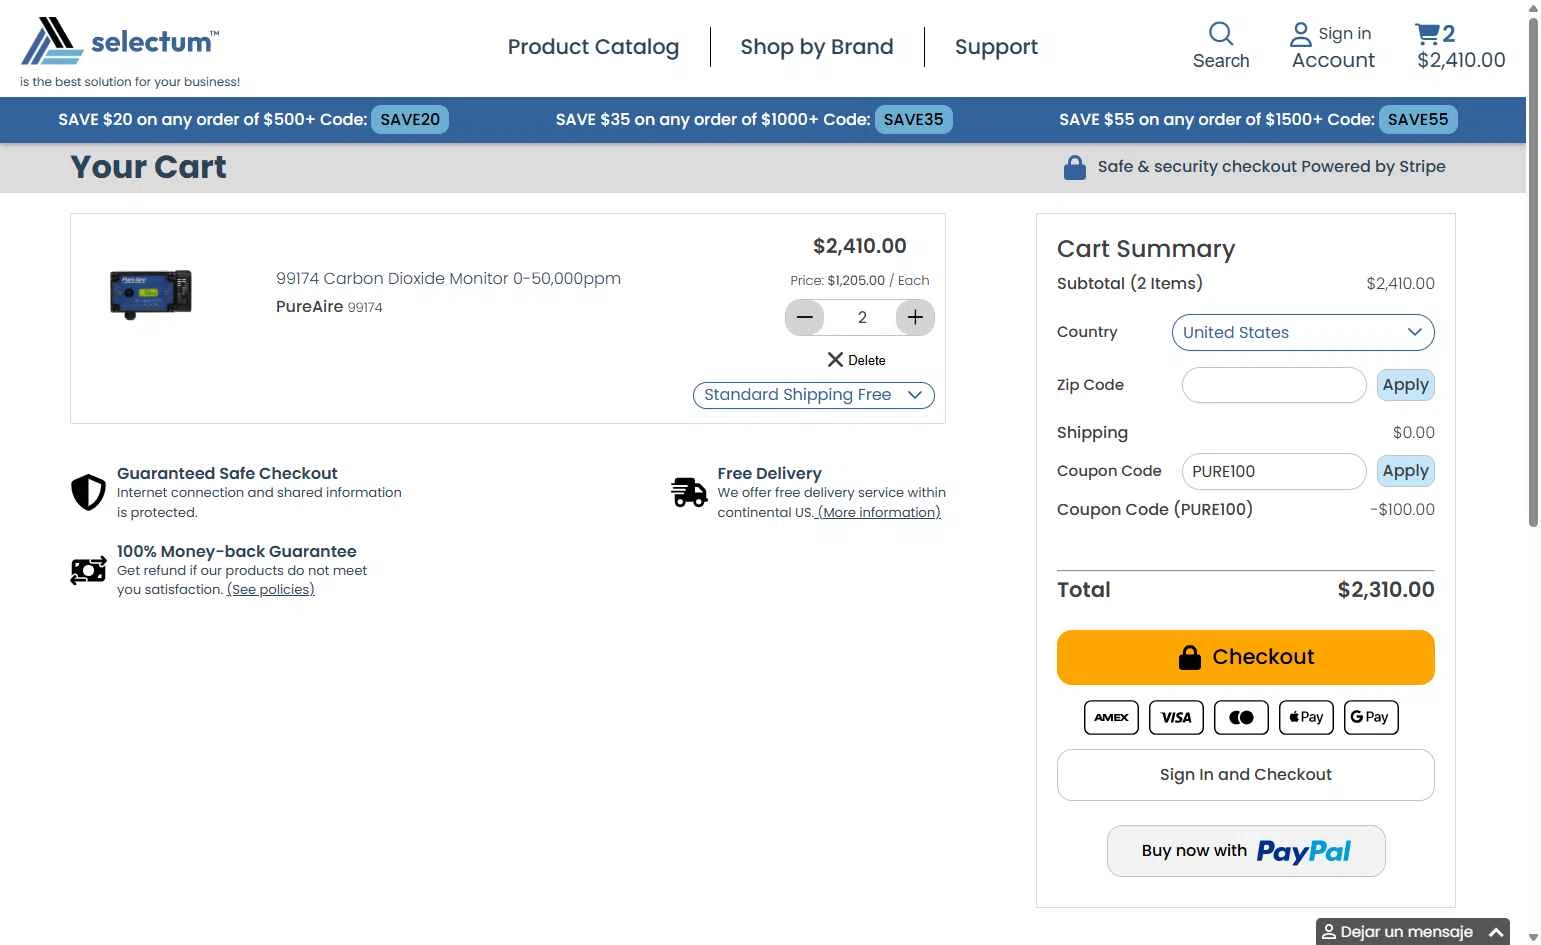
Task: Open the Shop by Brand menu
Action: [817, 47]
